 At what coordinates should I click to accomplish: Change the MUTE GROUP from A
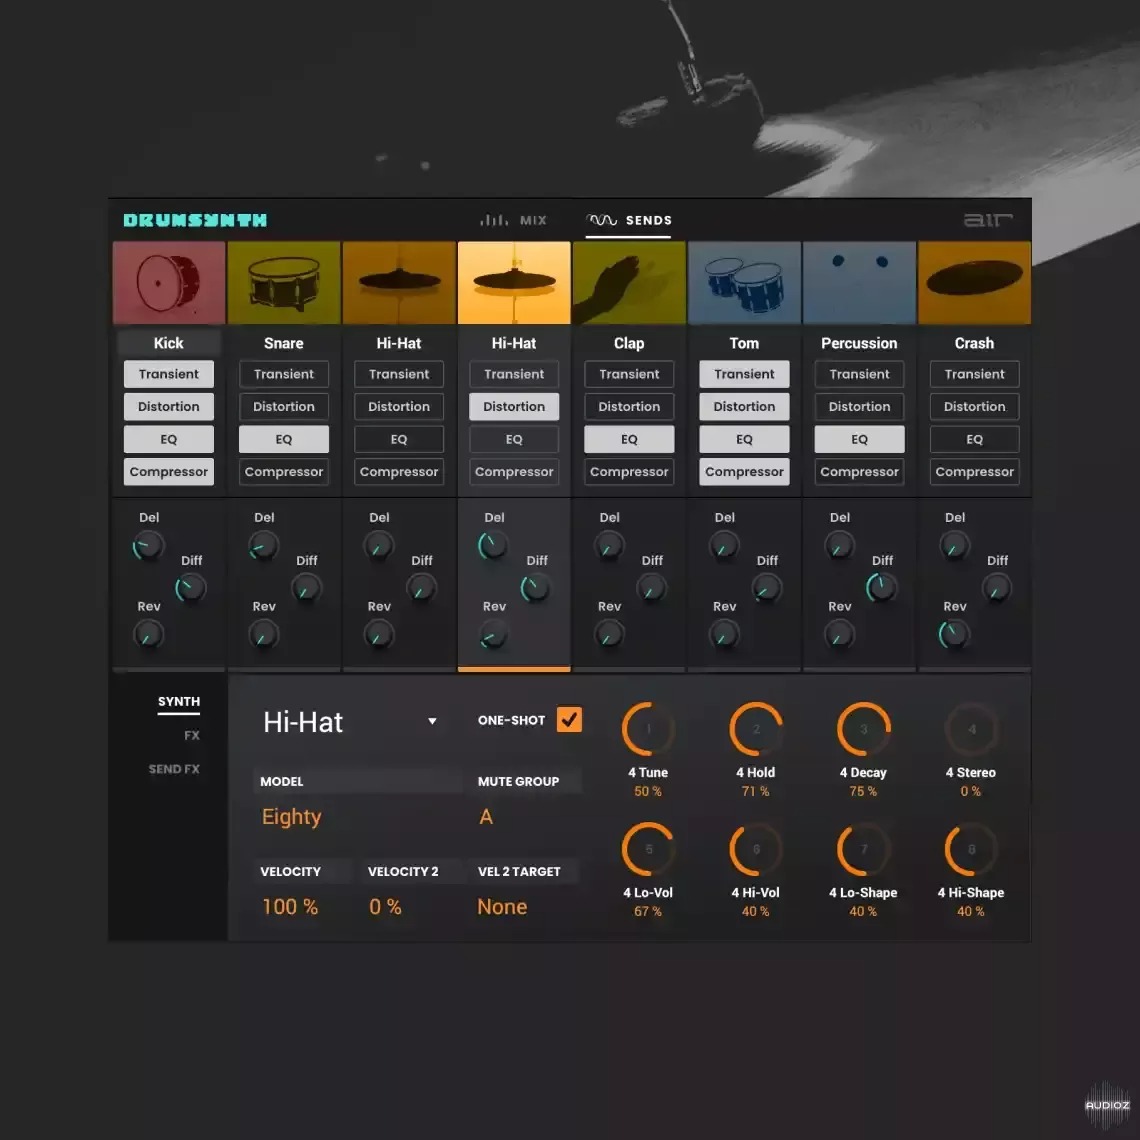[x=486, y=817]
